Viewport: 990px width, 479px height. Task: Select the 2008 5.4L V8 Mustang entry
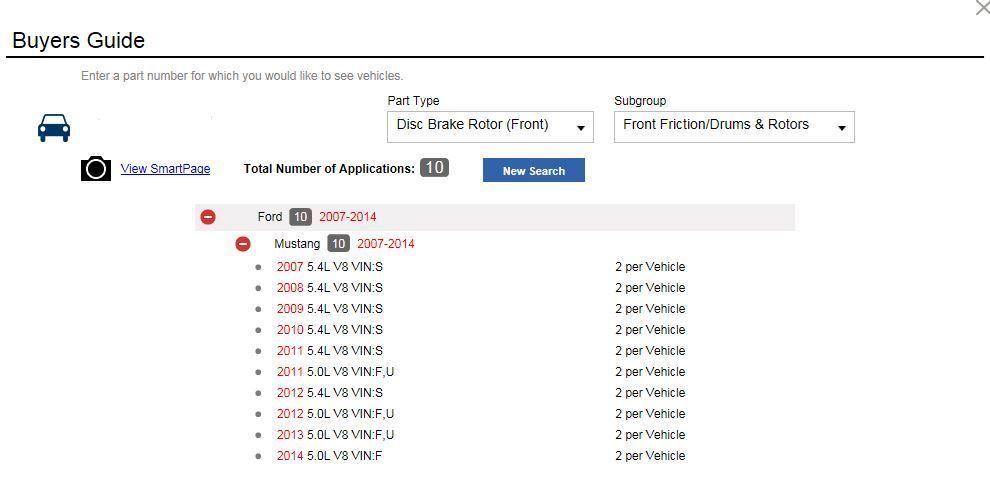[x=330, y=288]
